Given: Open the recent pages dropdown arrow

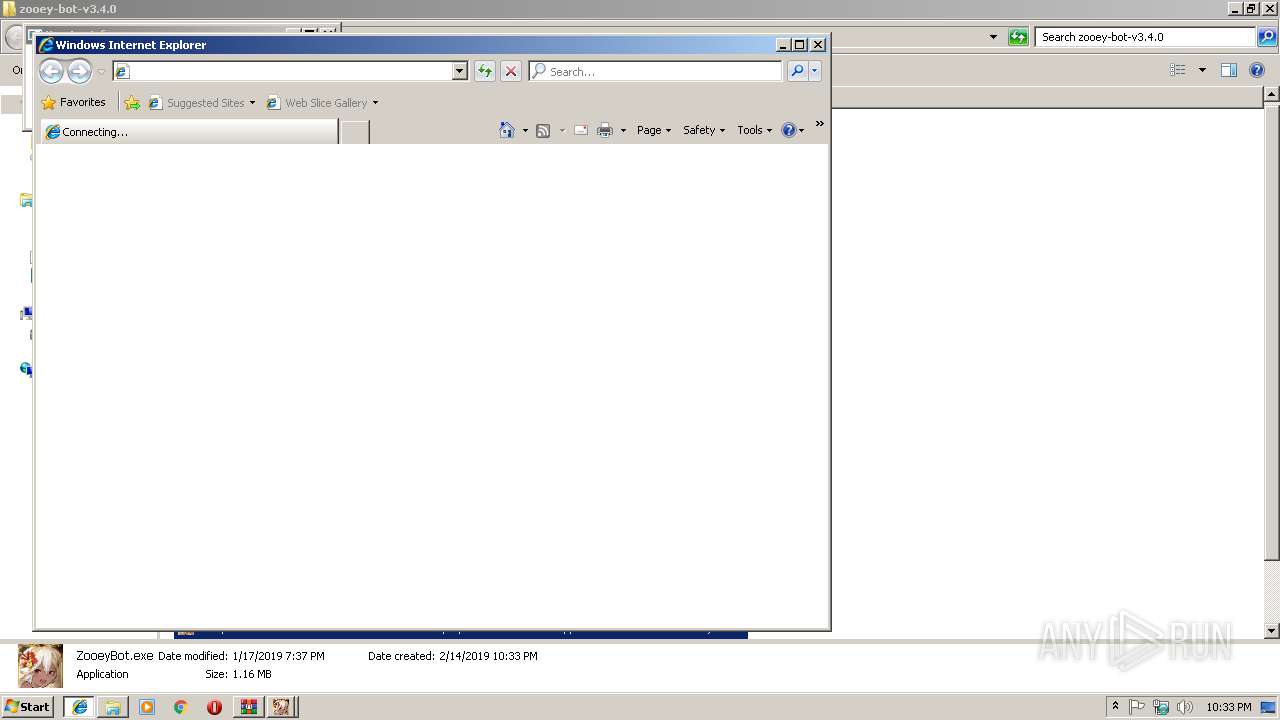Looking at the screenshot, I should tap(101, 72).
